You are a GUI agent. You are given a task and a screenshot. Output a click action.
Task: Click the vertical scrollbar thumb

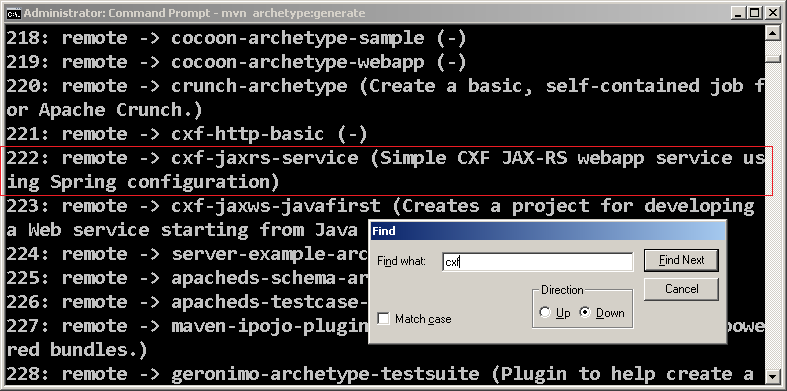pyautogui.click(x=772, y=58)
